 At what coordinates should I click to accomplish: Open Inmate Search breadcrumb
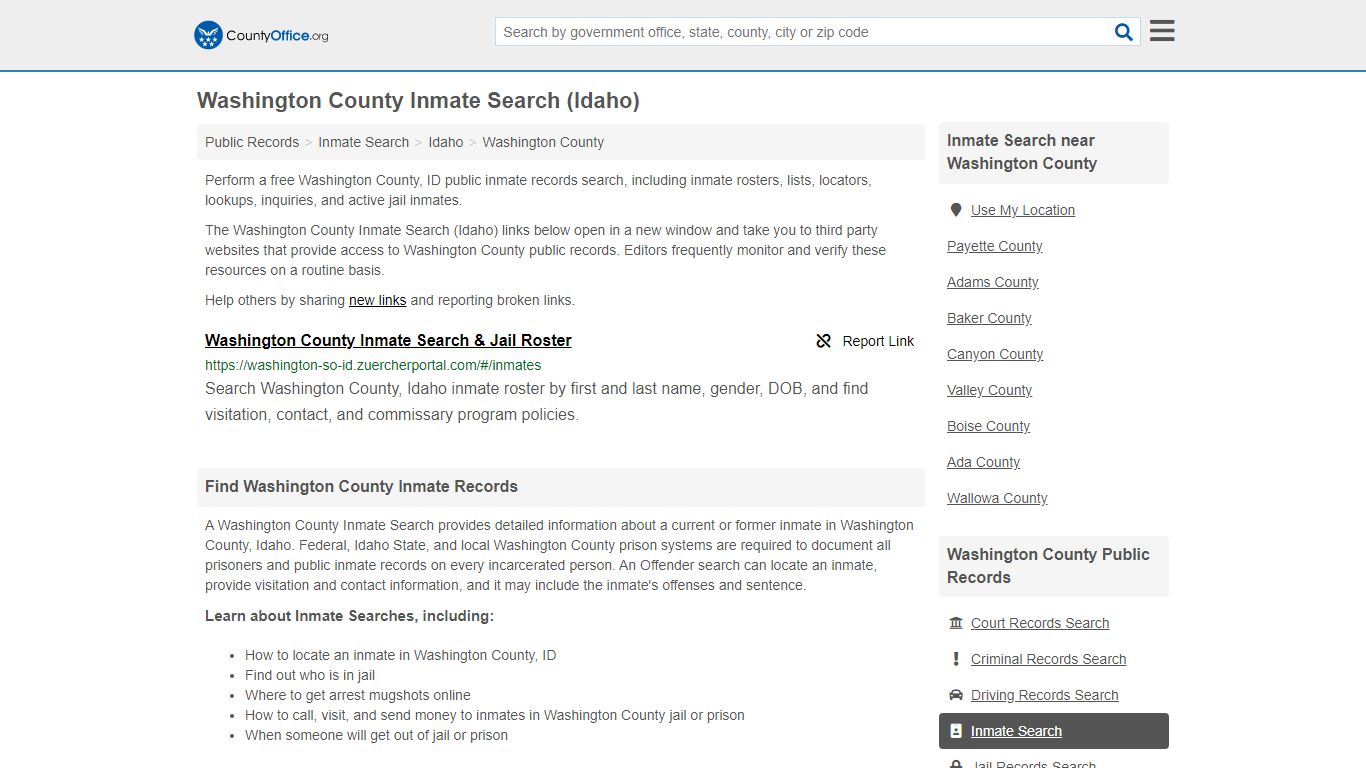coord(363,142)
